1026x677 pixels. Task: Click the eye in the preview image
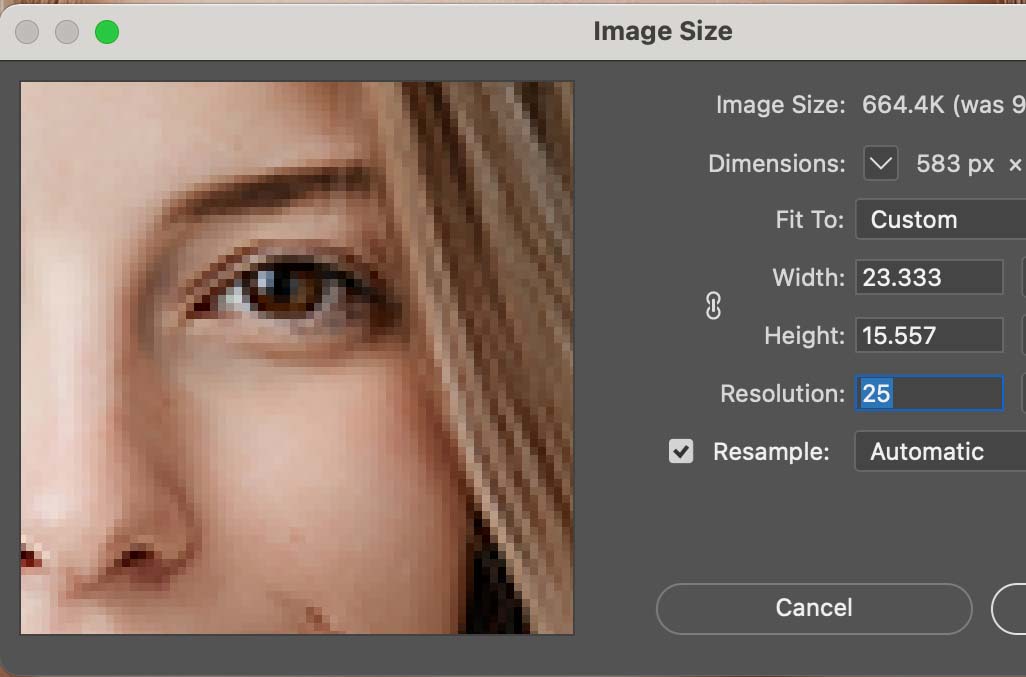285,289
